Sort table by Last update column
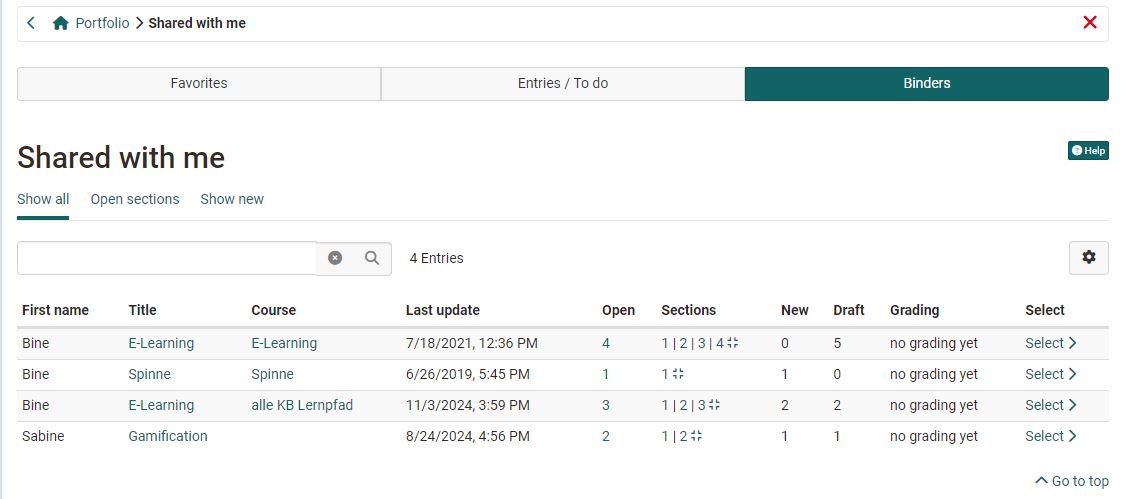This screenshot has width=1123, height=499. pos(442,310)
